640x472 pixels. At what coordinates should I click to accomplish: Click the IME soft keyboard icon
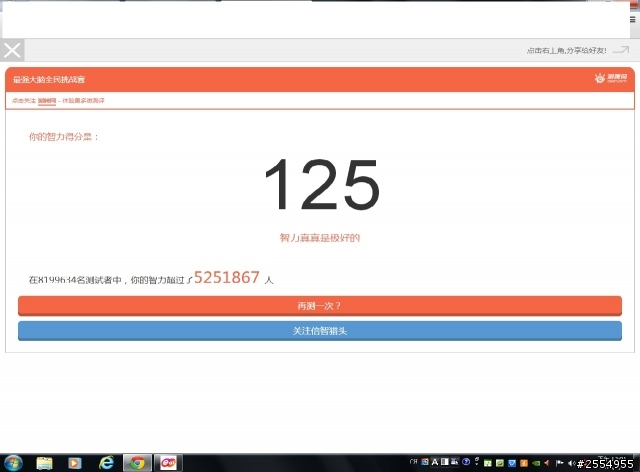[455, 462]
